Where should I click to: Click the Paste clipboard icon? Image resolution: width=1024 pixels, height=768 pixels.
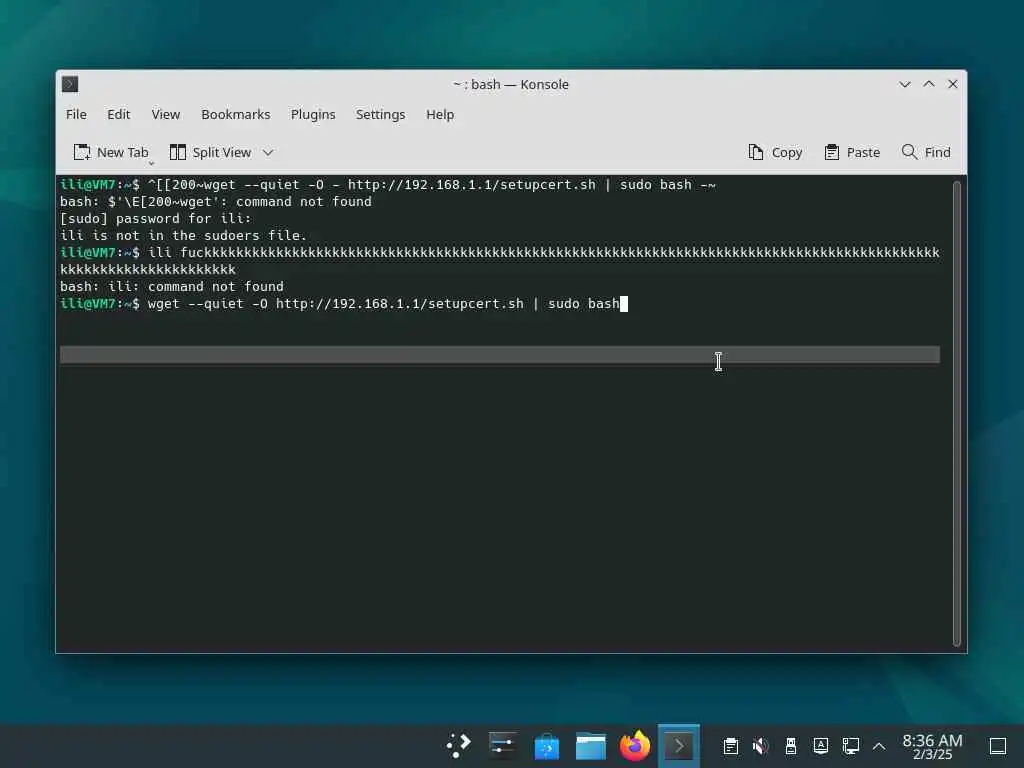(831, 152)
